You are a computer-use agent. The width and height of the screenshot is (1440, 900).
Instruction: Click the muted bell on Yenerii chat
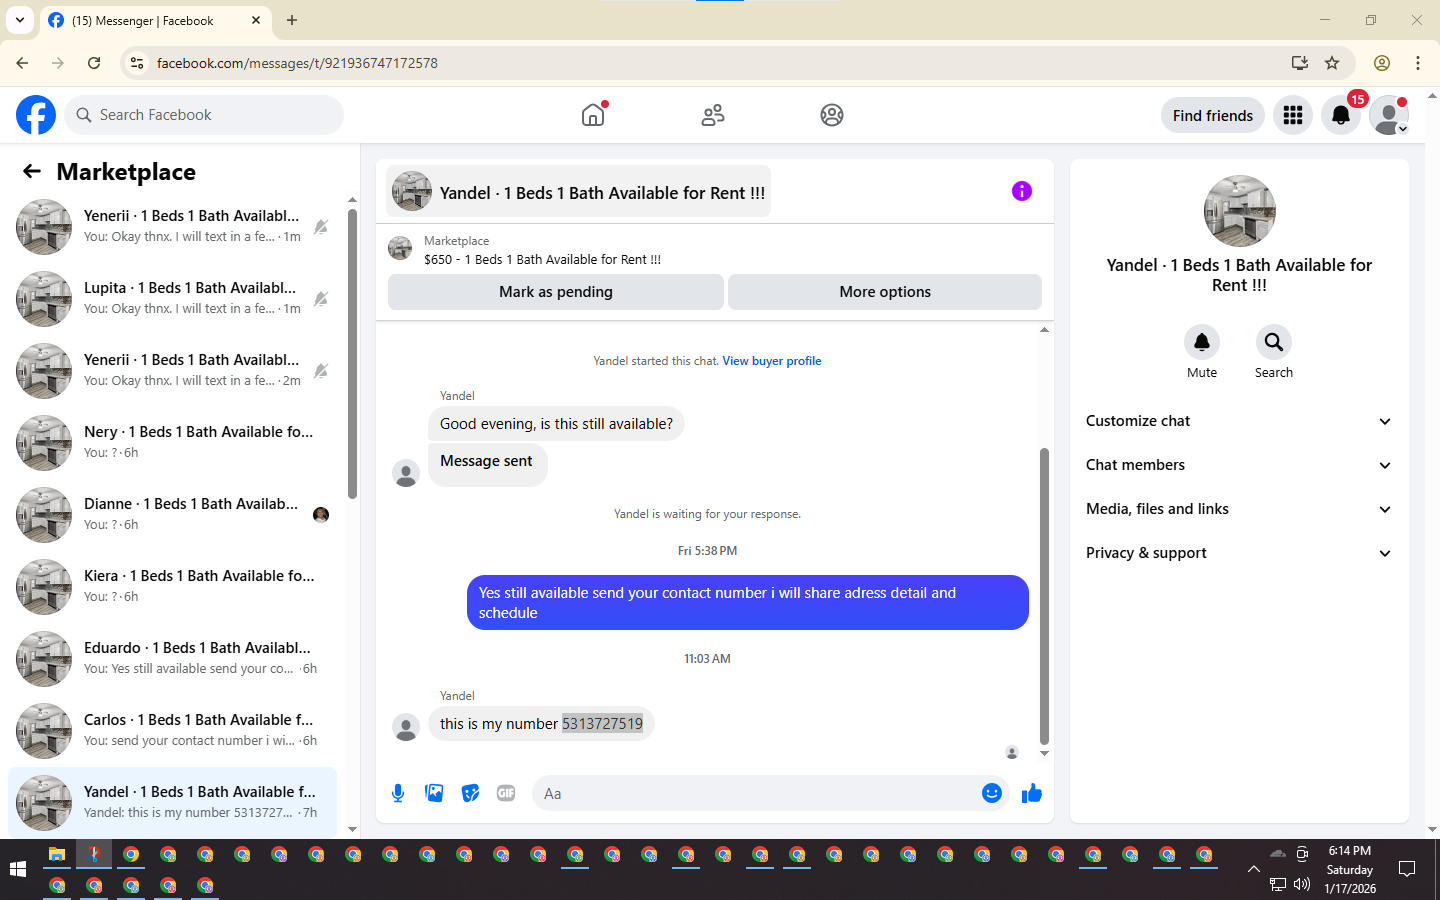[321, 227]
